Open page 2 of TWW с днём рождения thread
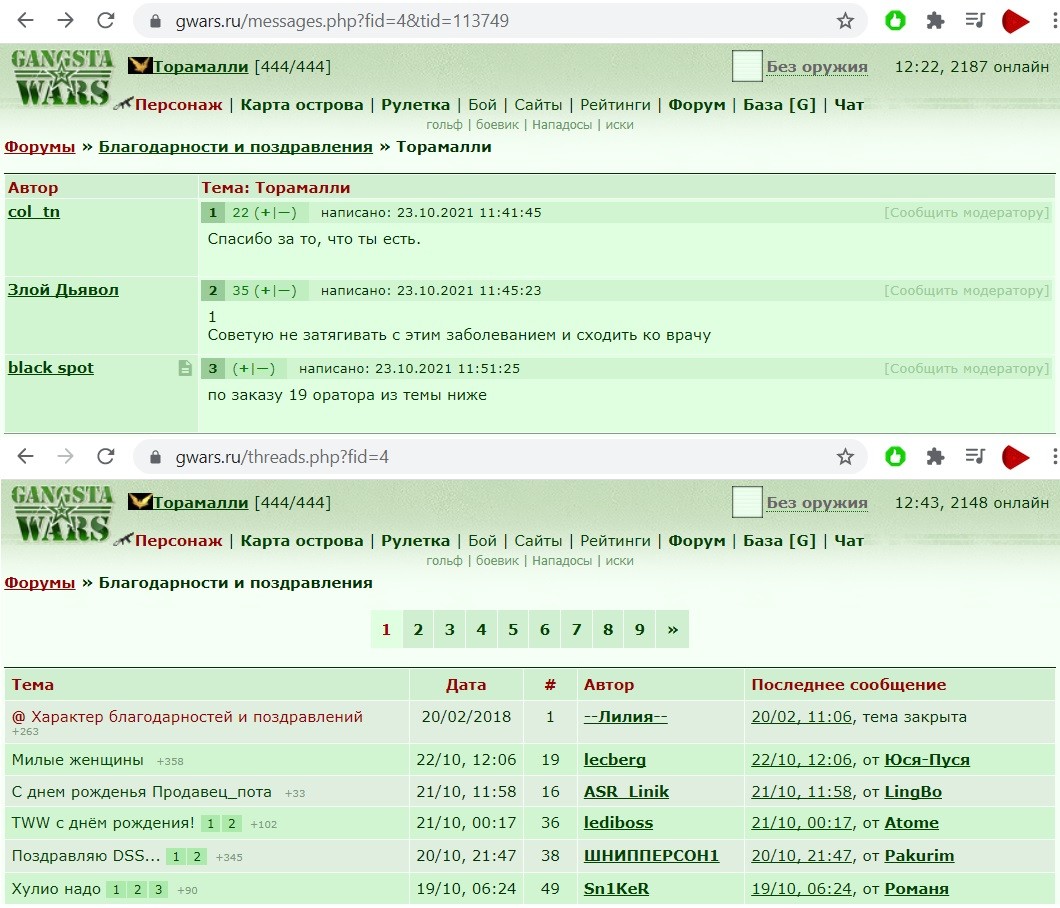 (231, 823)
